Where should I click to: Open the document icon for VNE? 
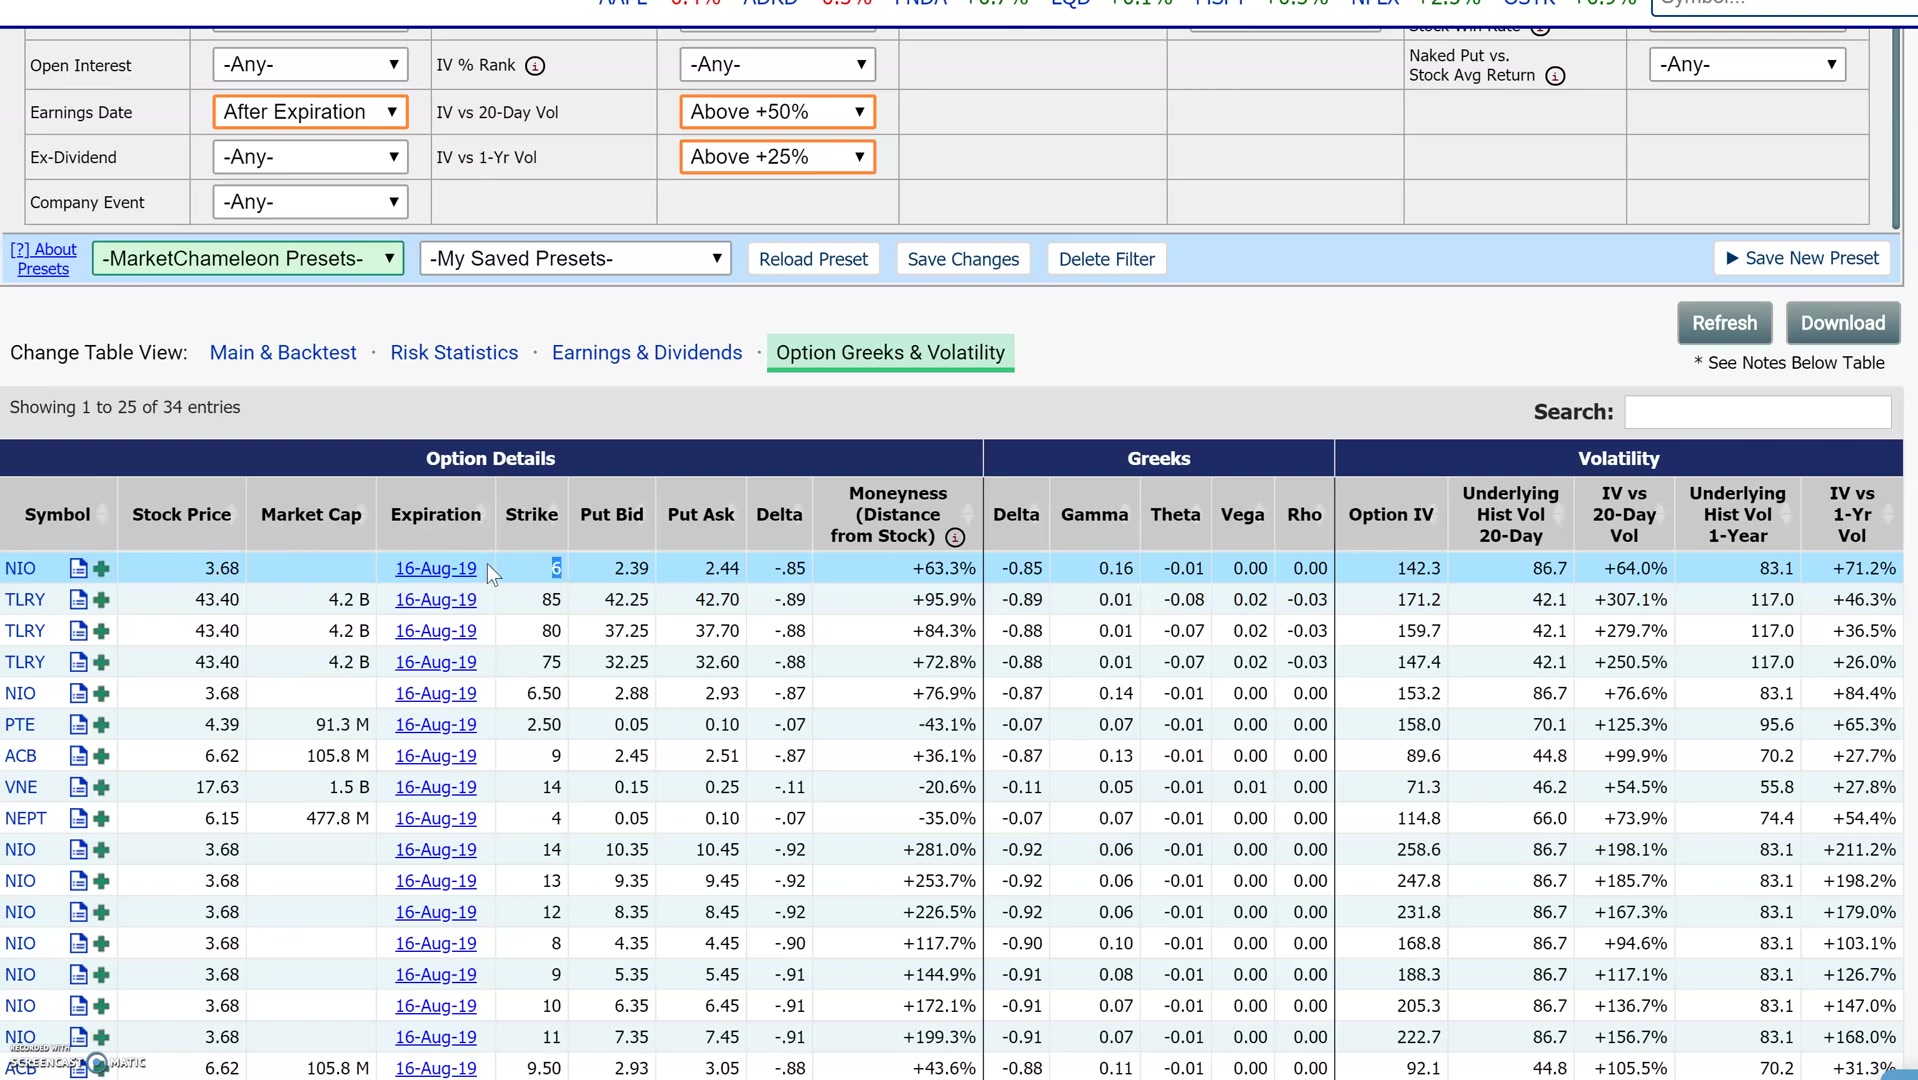click(x=78, y=788)
